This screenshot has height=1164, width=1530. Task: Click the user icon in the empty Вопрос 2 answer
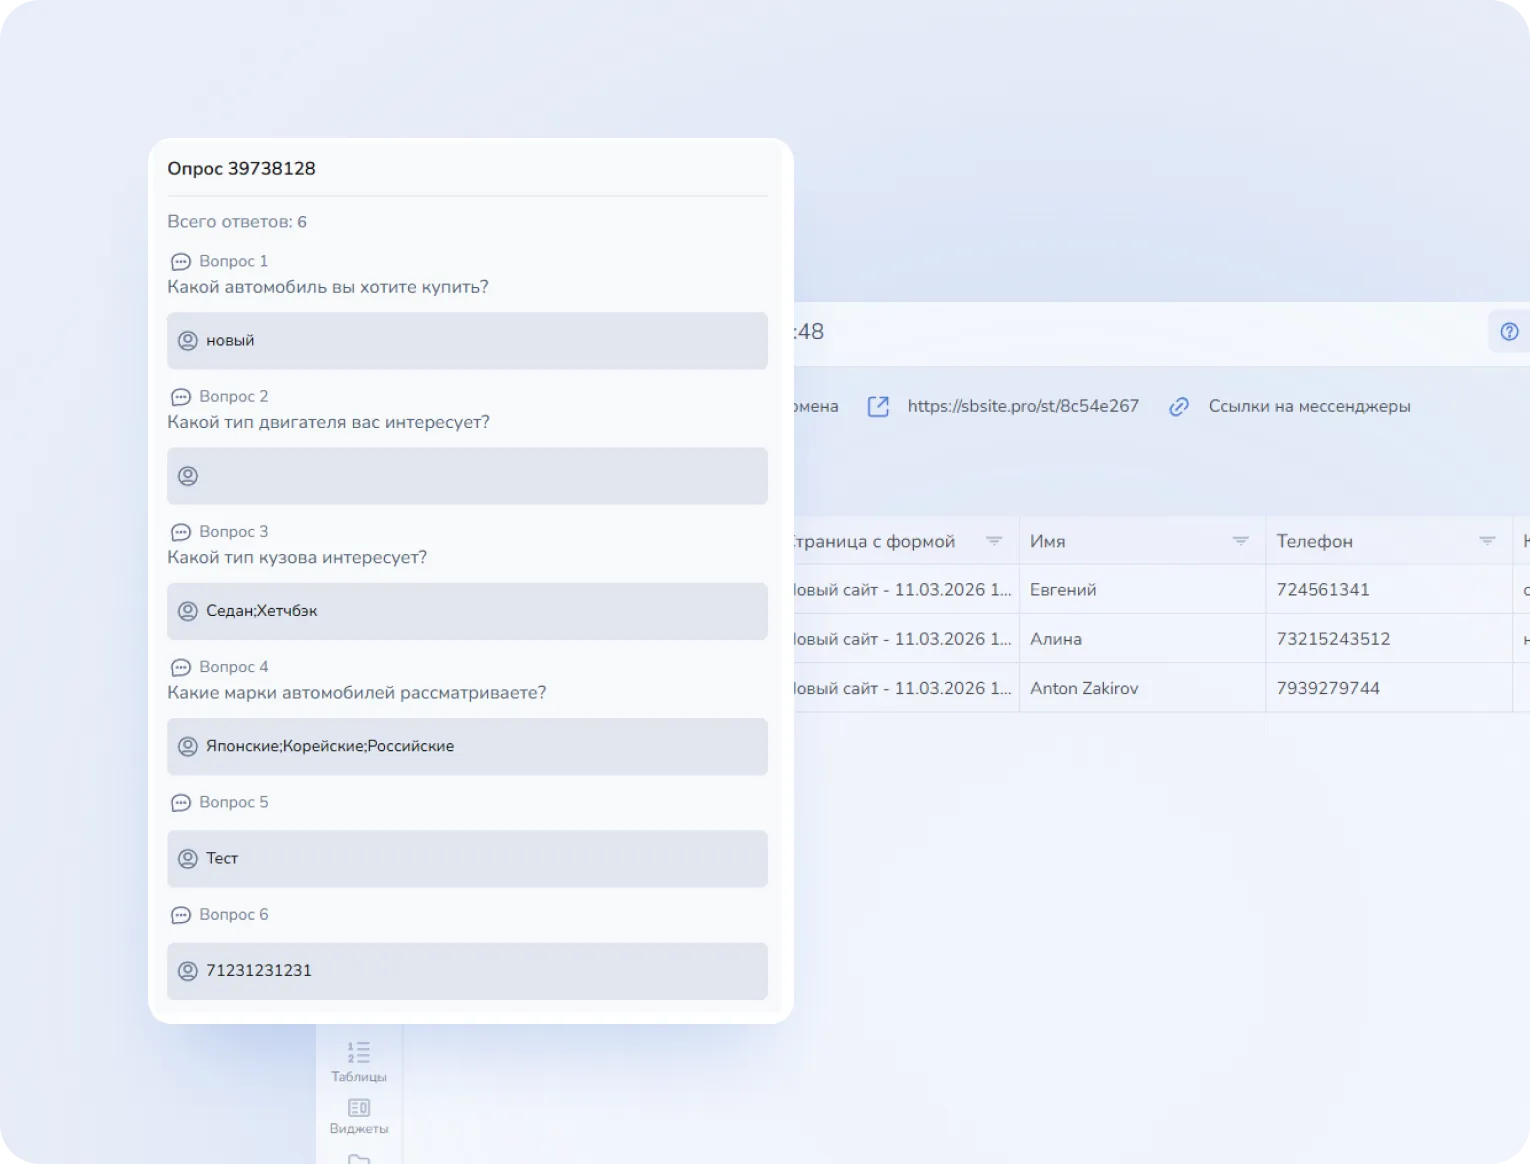tap(188, 476)
